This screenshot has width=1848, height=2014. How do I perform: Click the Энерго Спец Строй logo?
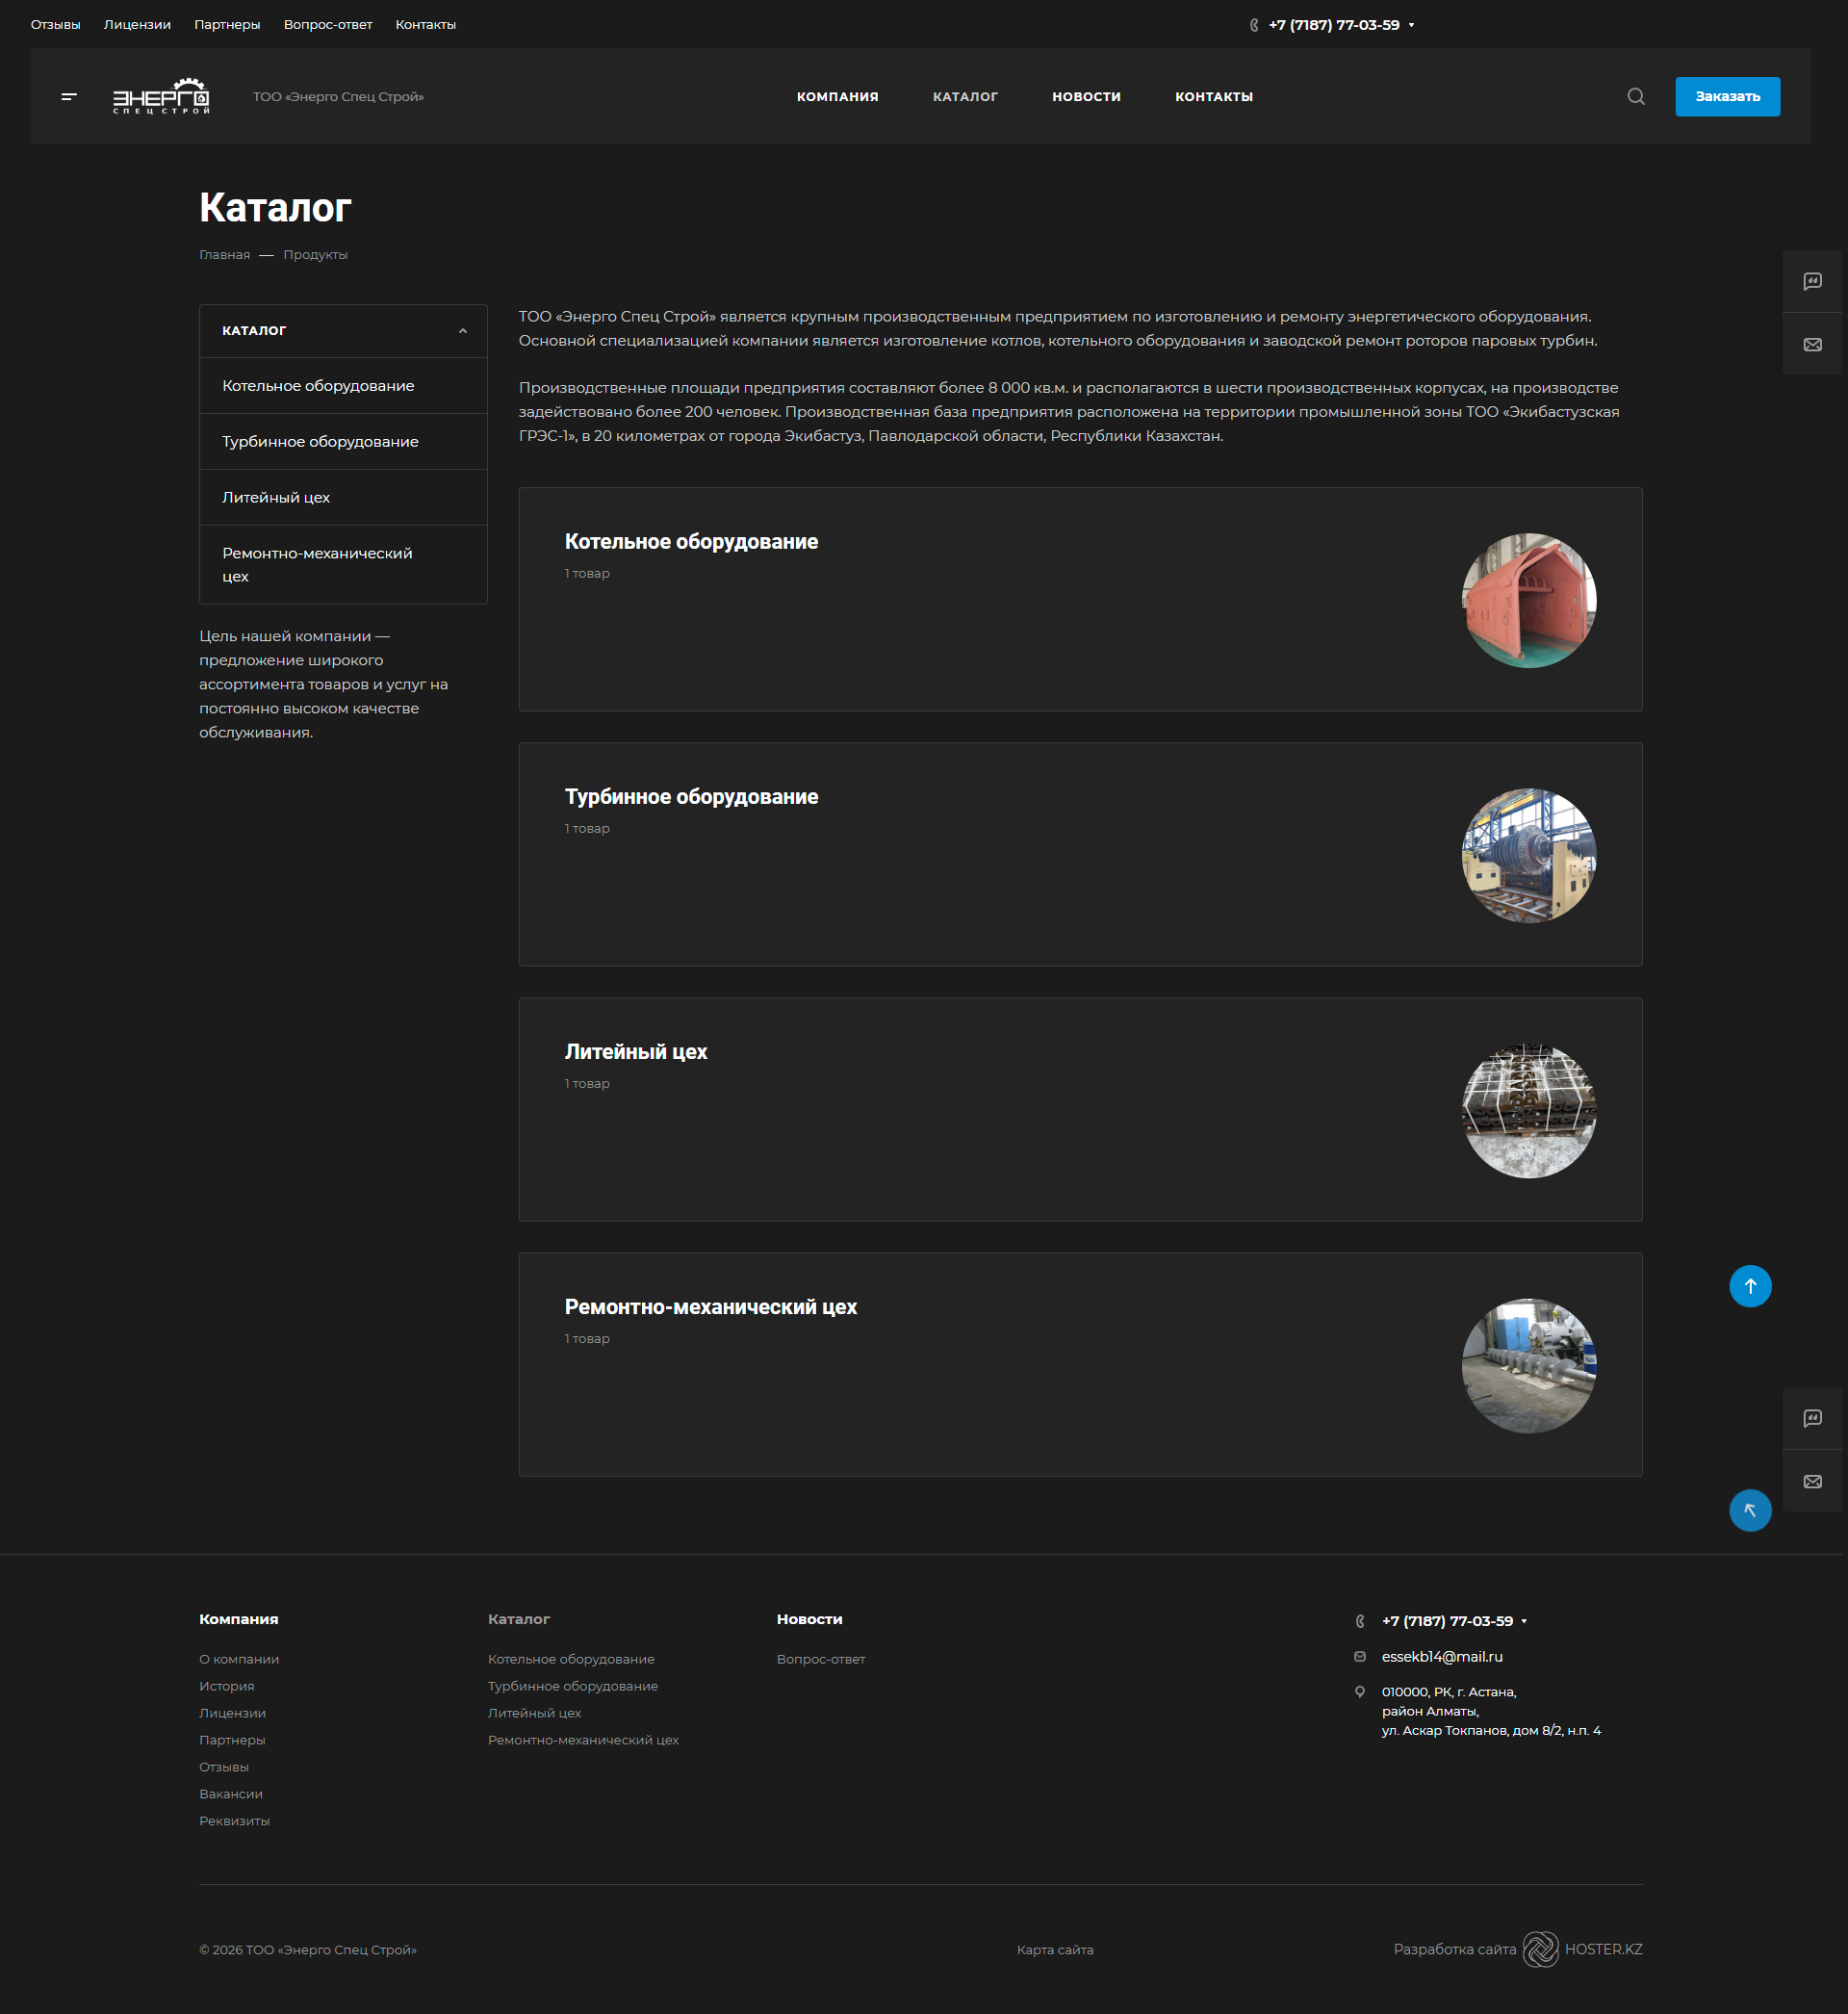pyautogui.click(x=161, y=97)
